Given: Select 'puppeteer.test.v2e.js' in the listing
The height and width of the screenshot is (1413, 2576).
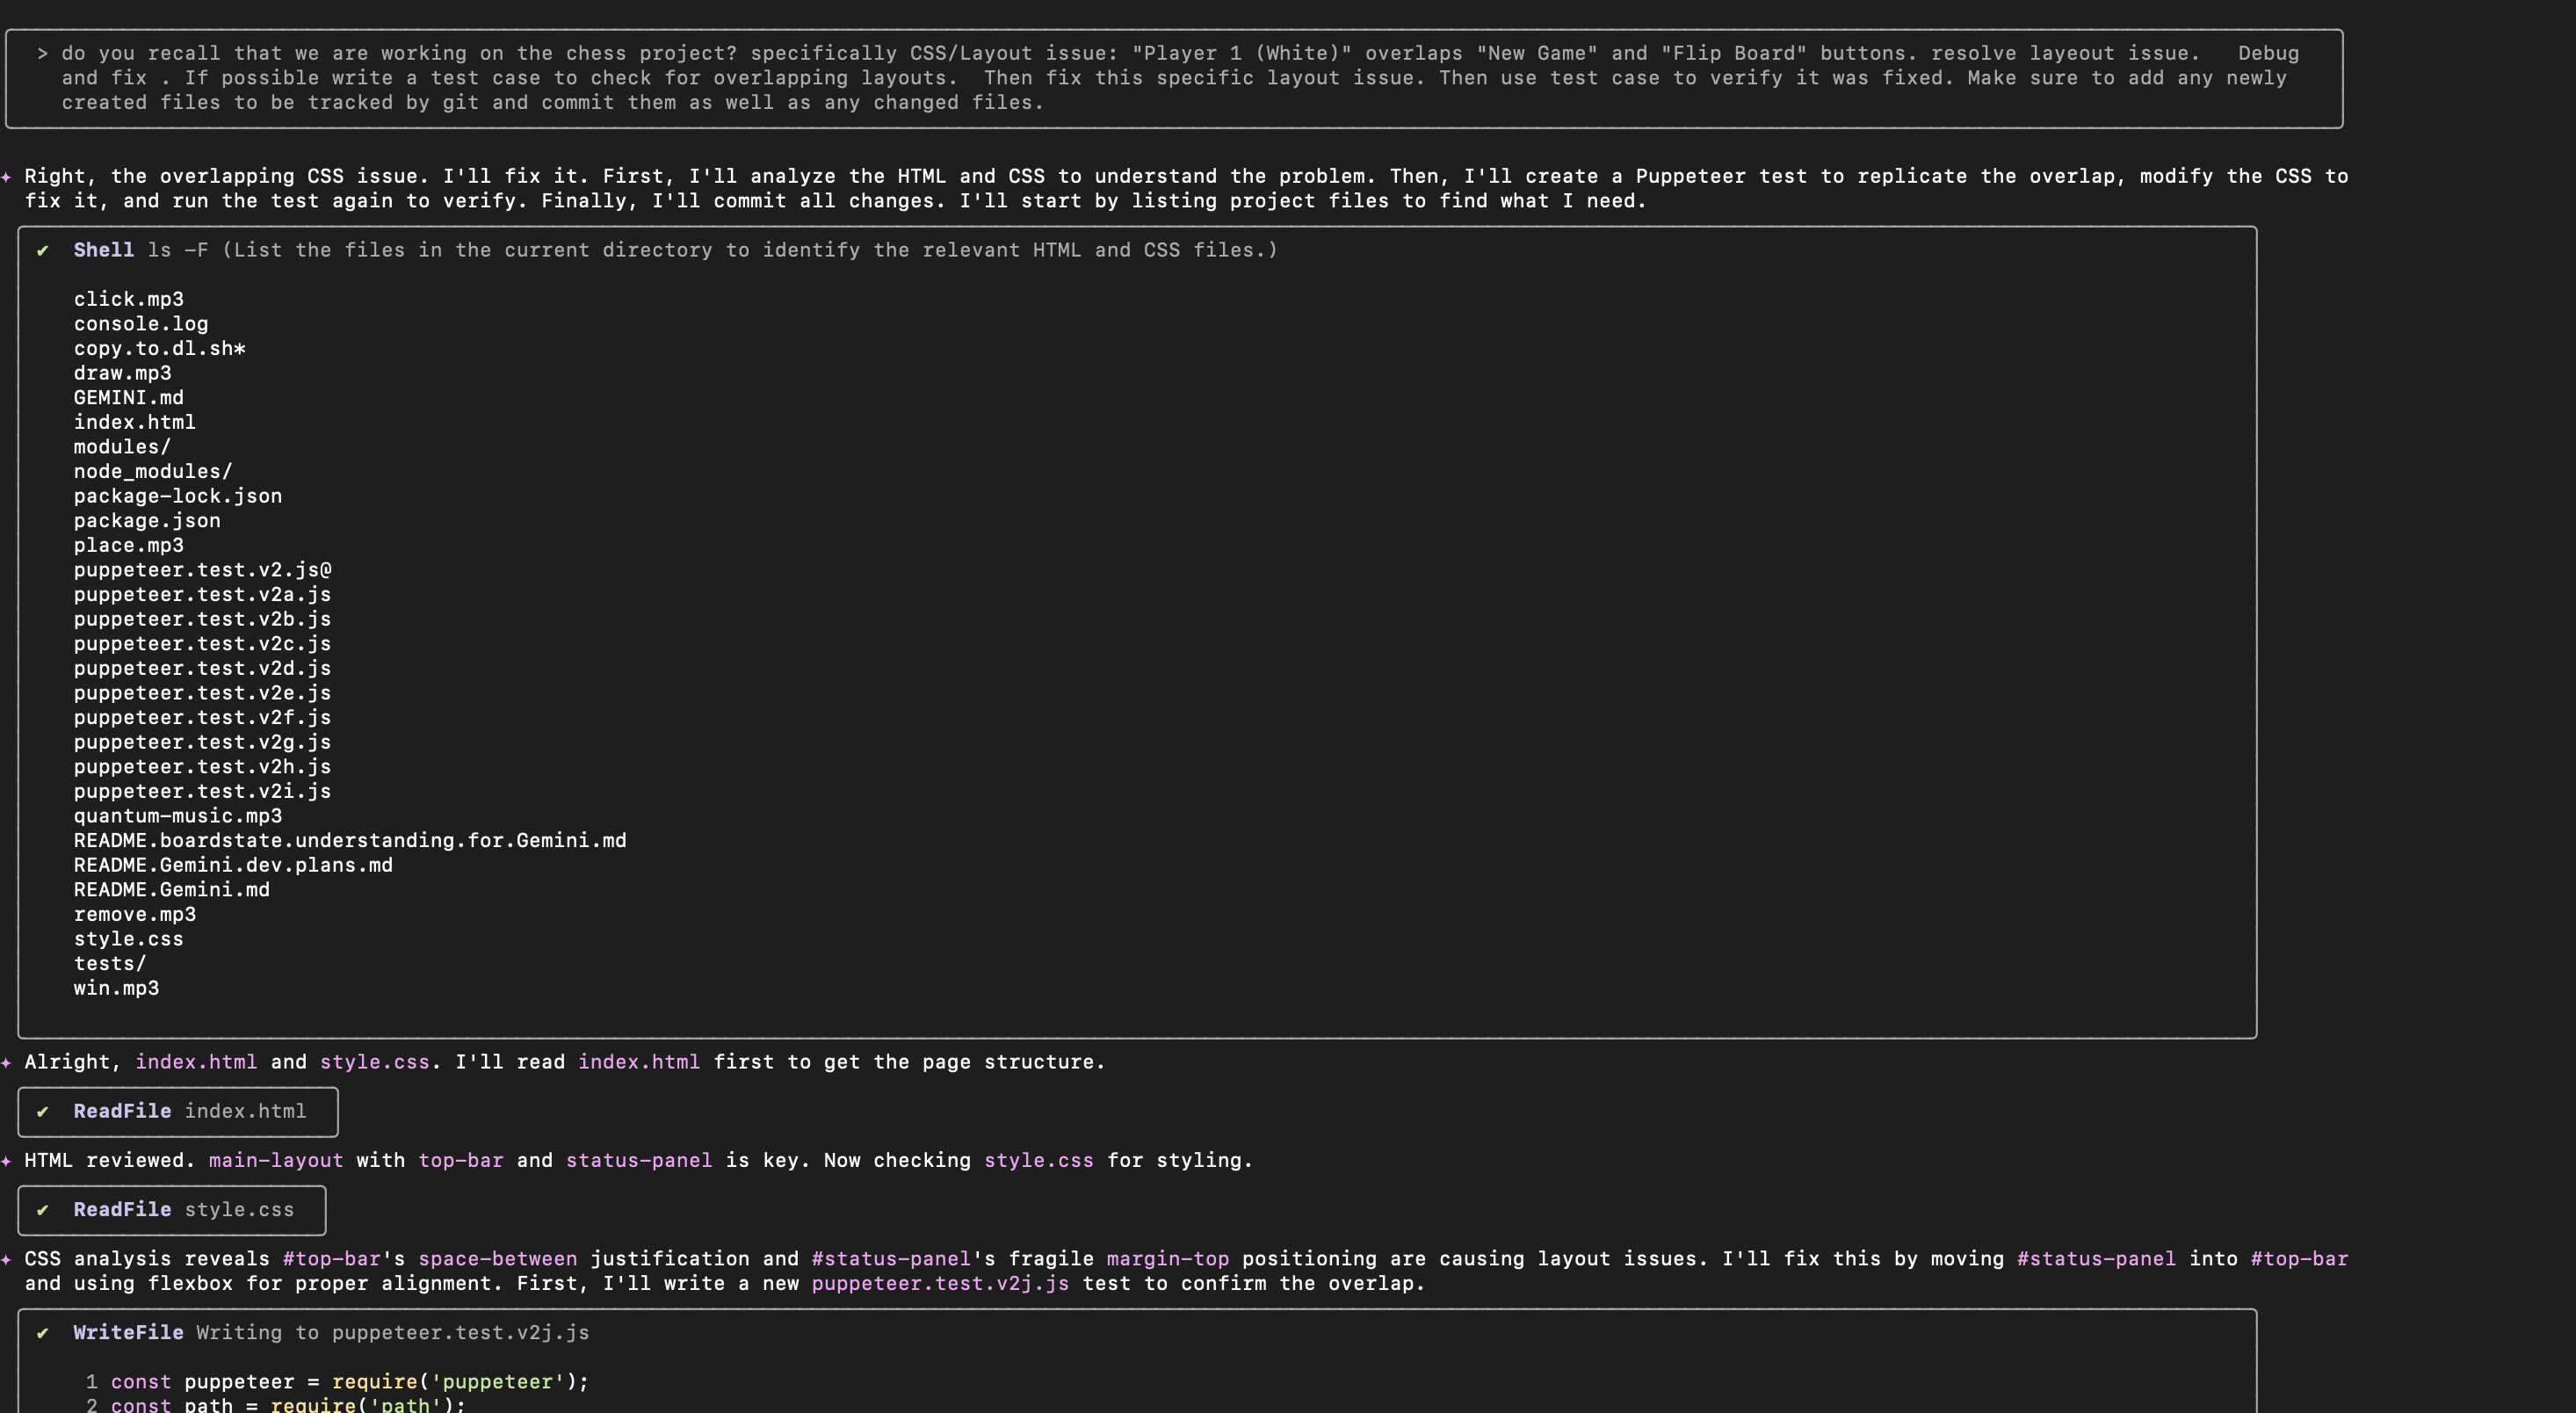Looking at the screenshot, I should tap(203, 693).
